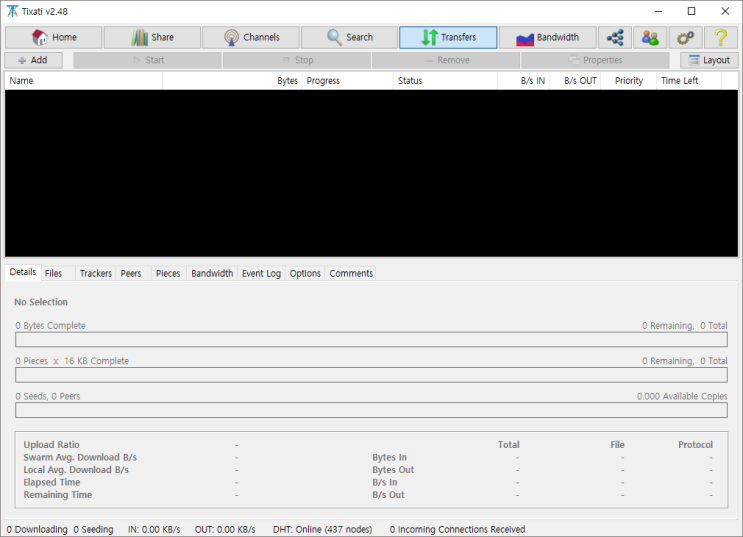The width and height of the screenshot is (743, 537).
Task: Go to the Channels section
Action: (251, 38)
